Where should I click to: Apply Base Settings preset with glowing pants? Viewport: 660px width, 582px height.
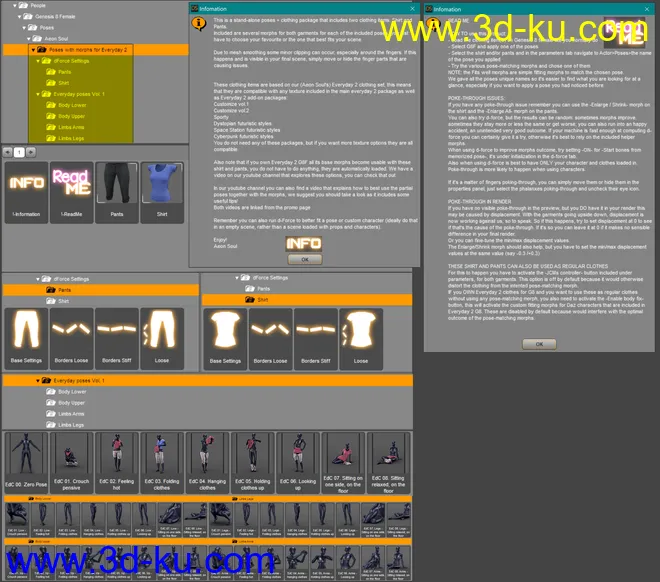tap(23, 332)
